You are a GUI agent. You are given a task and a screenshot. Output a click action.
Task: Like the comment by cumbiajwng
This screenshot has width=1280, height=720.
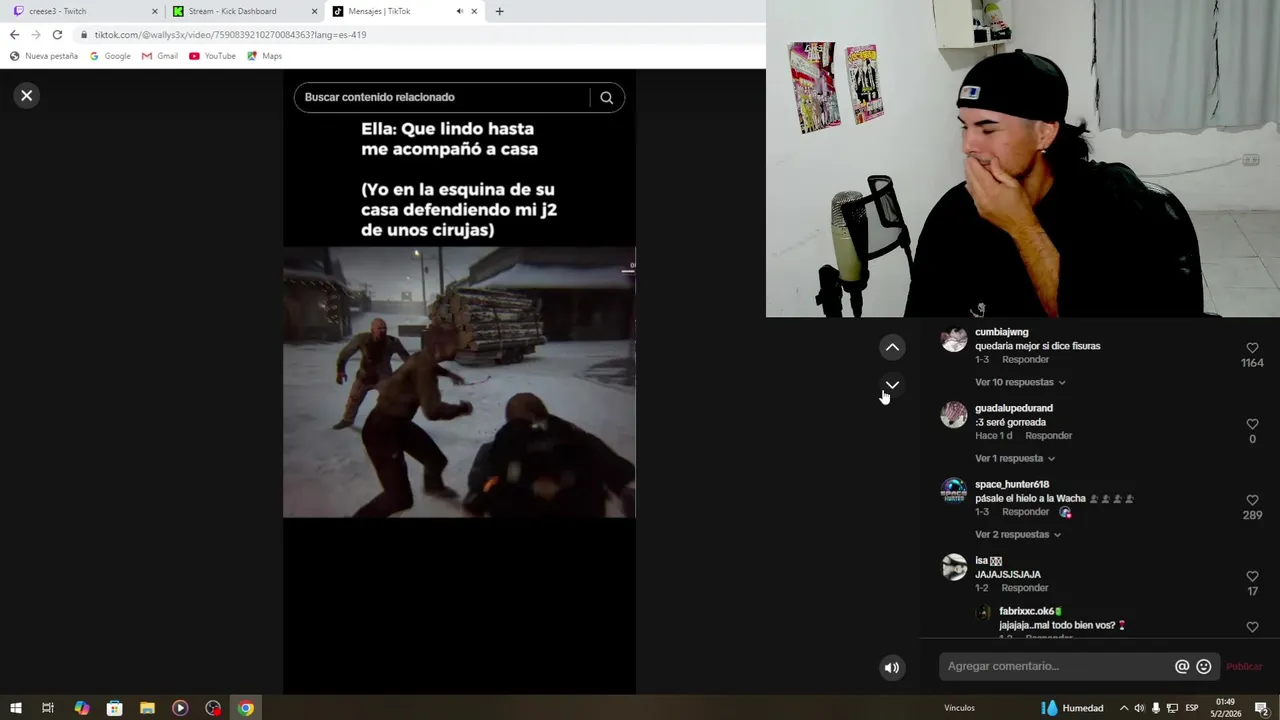(1252, 348)
